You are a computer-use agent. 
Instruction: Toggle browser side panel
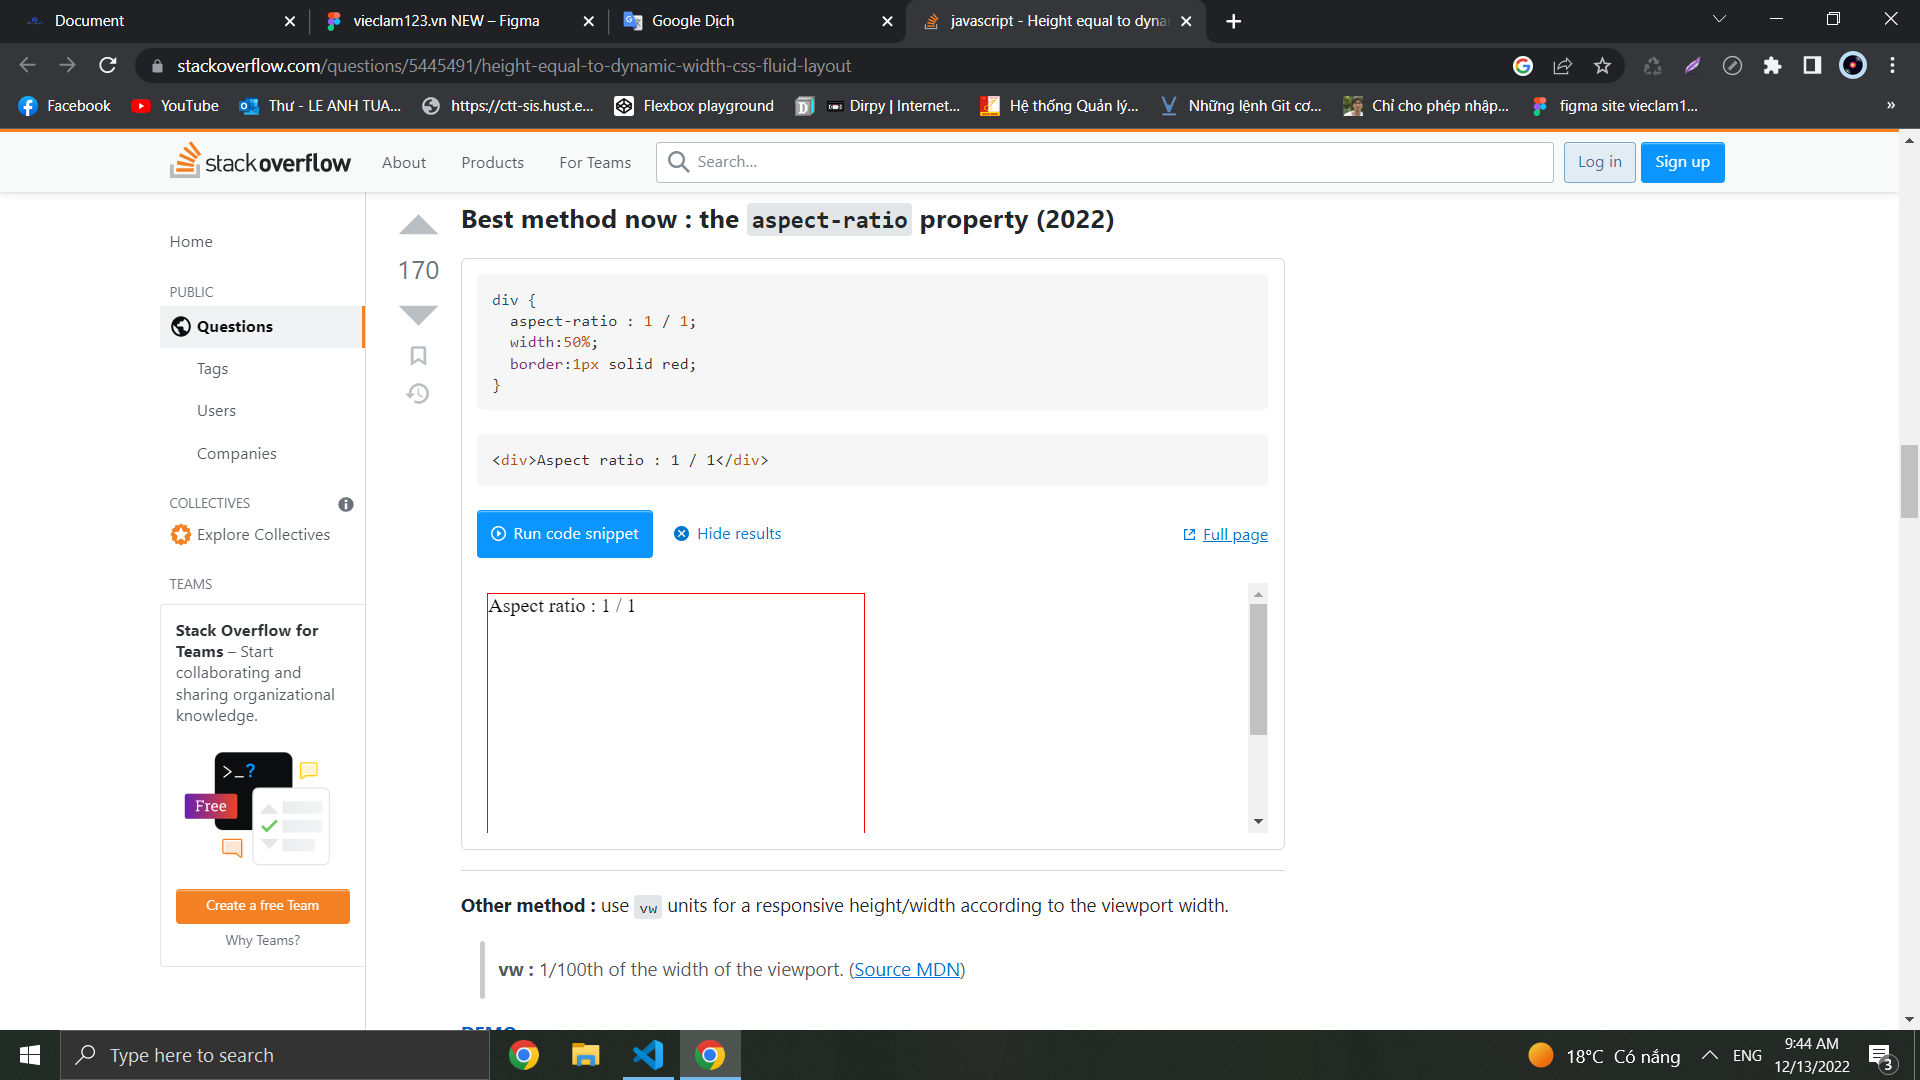(1812, 66)
